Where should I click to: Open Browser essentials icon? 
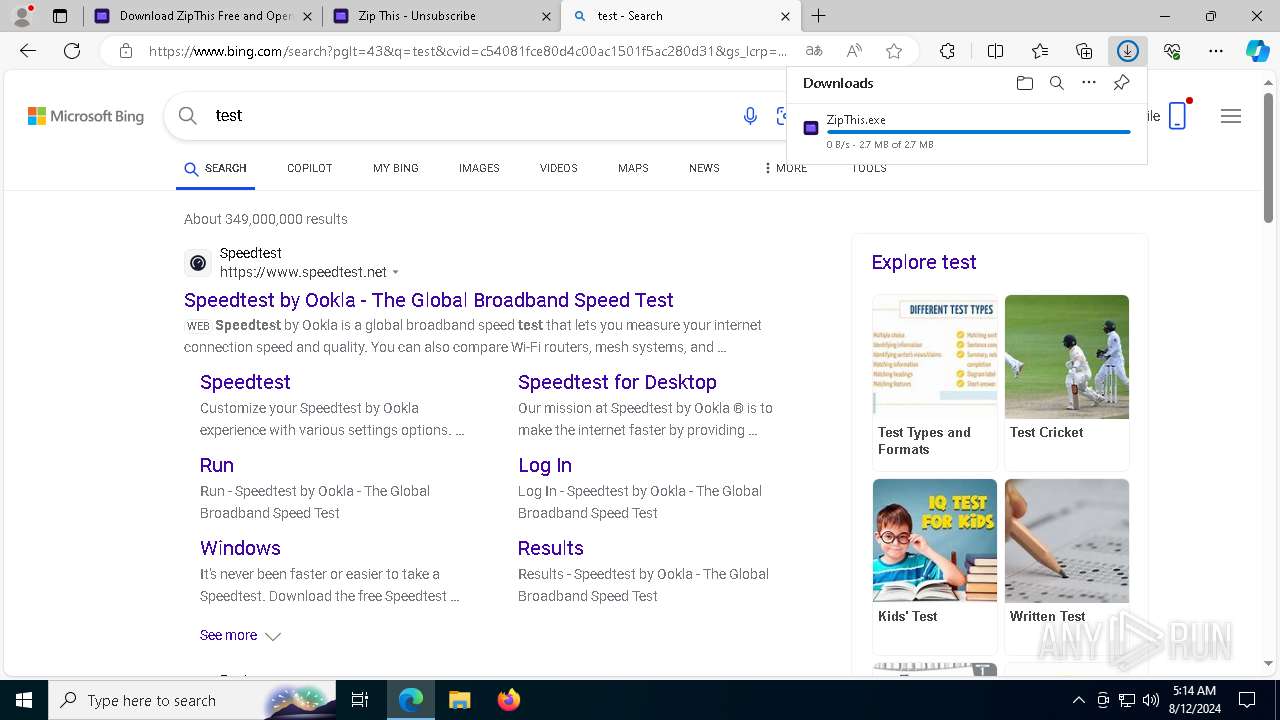[x=1172, y=51]
